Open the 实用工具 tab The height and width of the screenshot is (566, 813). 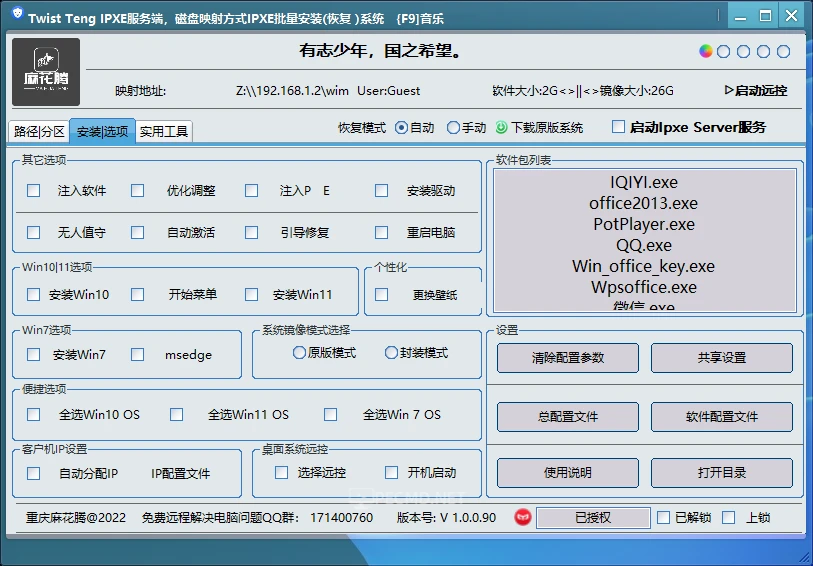[x=164, y=131]
